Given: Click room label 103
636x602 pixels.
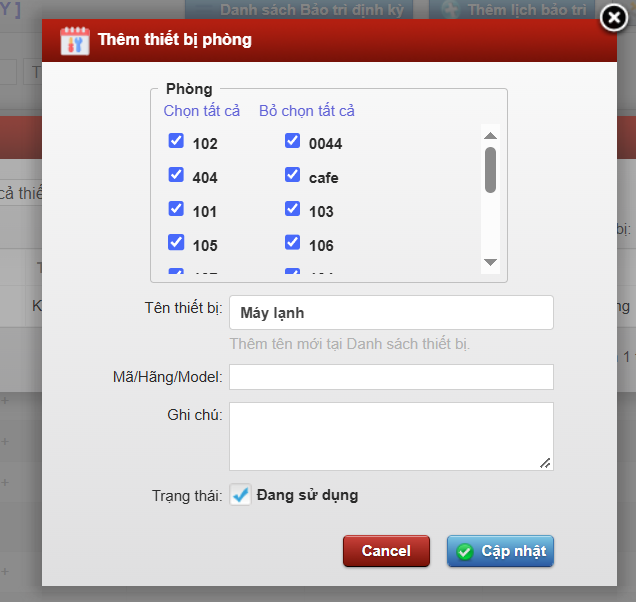Looking at the screenshot, I should pyautogui.click(x=321, y=211).
